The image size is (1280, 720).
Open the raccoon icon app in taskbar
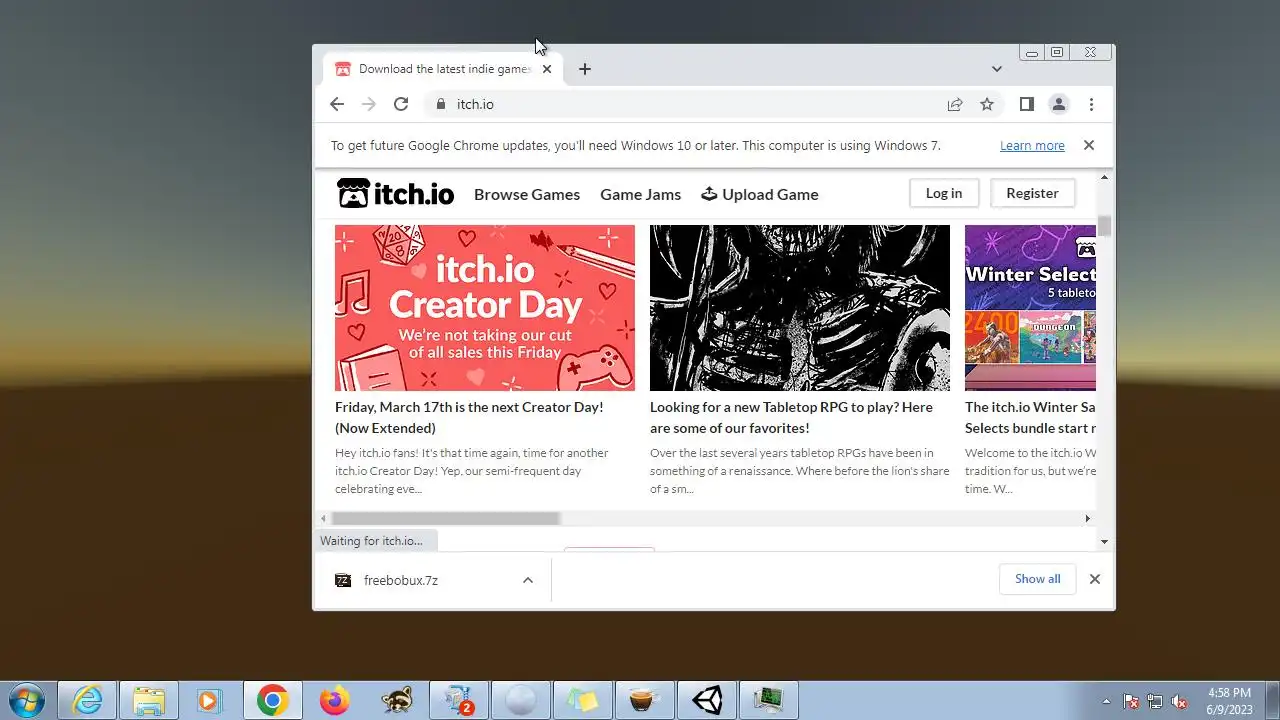(398, 701)
